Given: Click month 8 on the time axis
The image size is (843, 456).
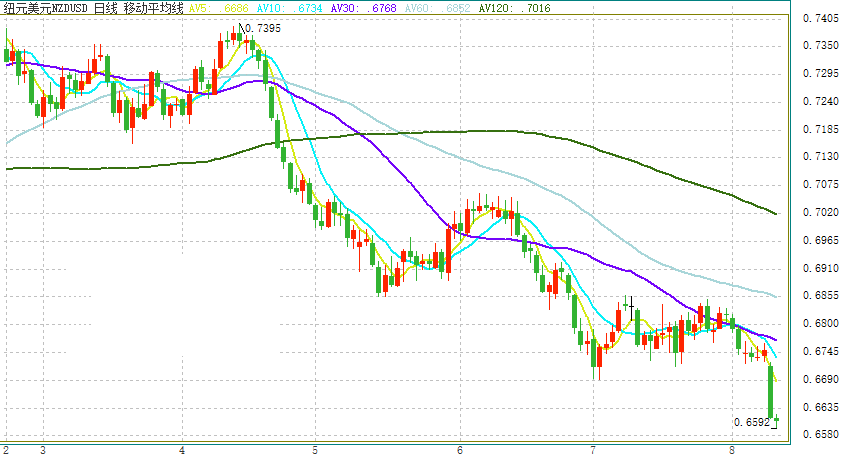Looking at the screenshot, I should pyautogui.click(x=733, y=449).
